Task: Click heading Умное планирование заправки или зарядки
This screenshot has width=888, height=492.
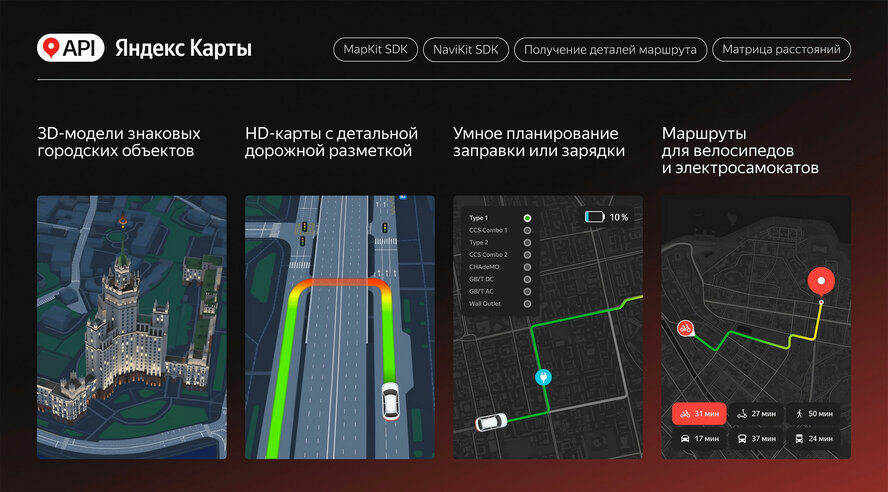Action: [x=539, y=142]
